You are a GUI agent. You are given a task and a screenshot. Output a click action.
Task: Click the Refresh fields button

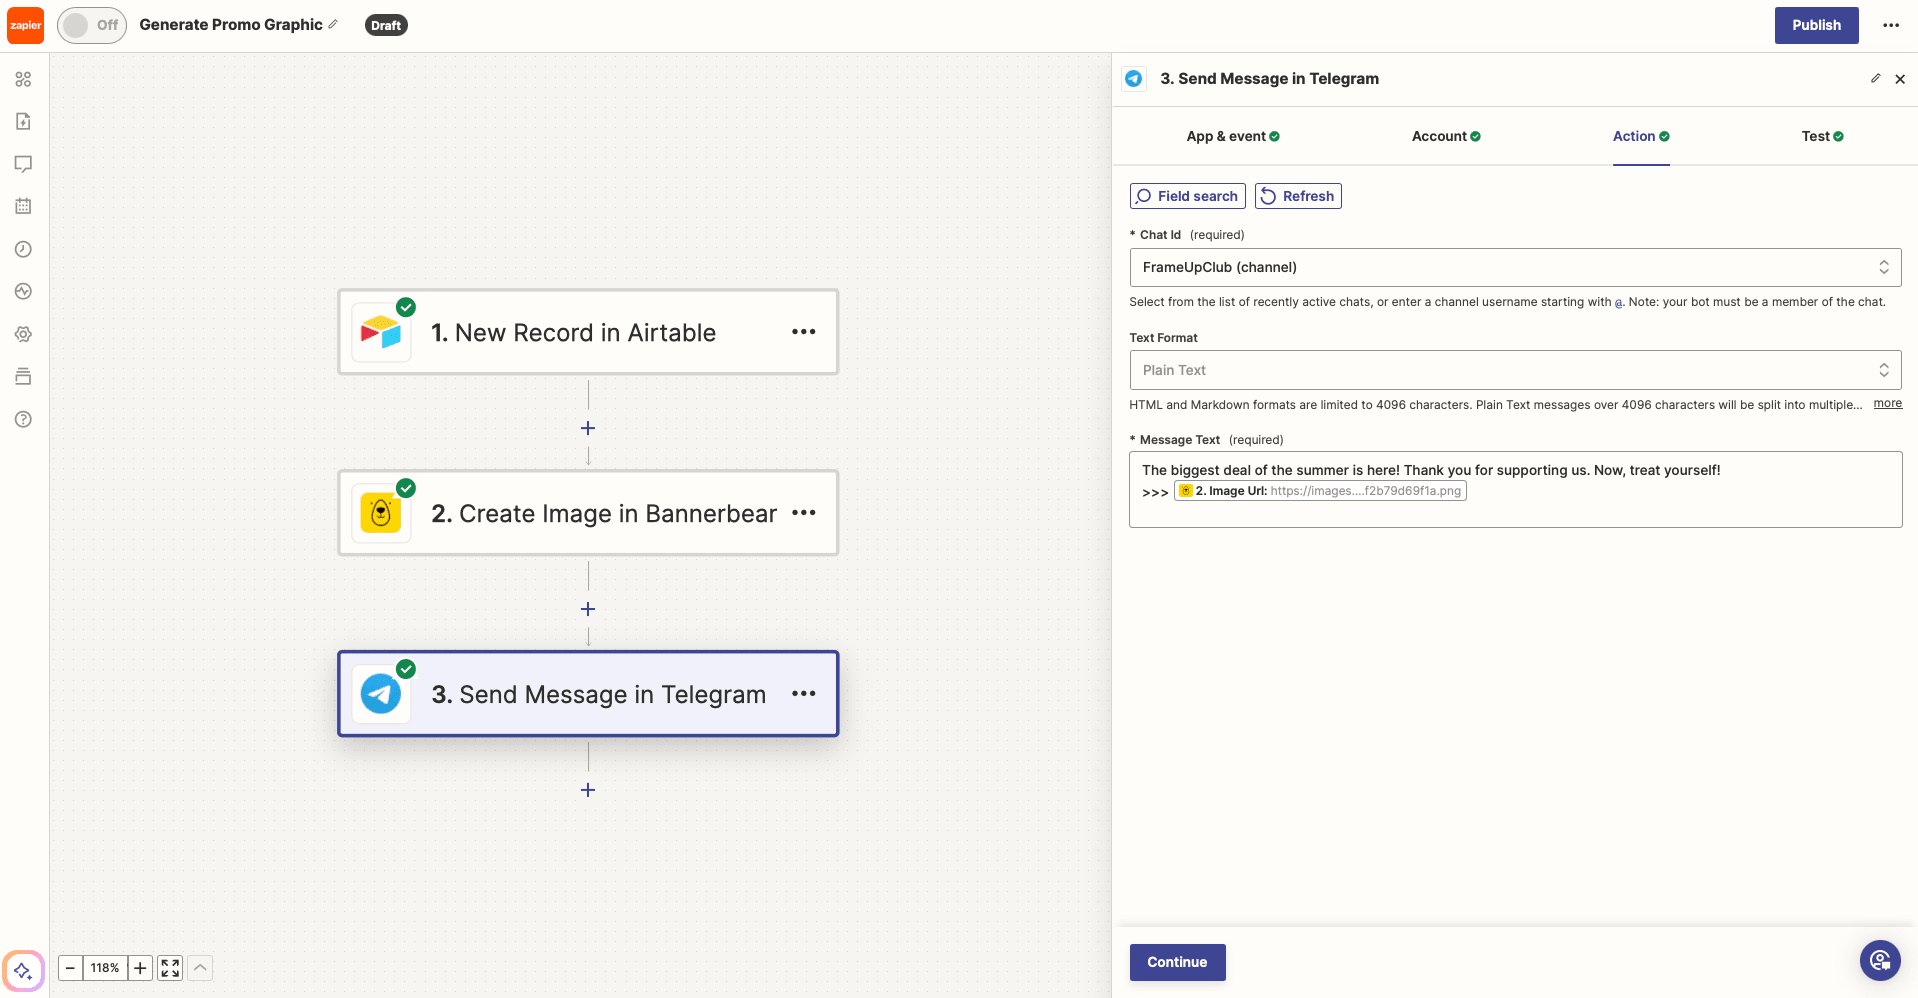point(1297,196)
